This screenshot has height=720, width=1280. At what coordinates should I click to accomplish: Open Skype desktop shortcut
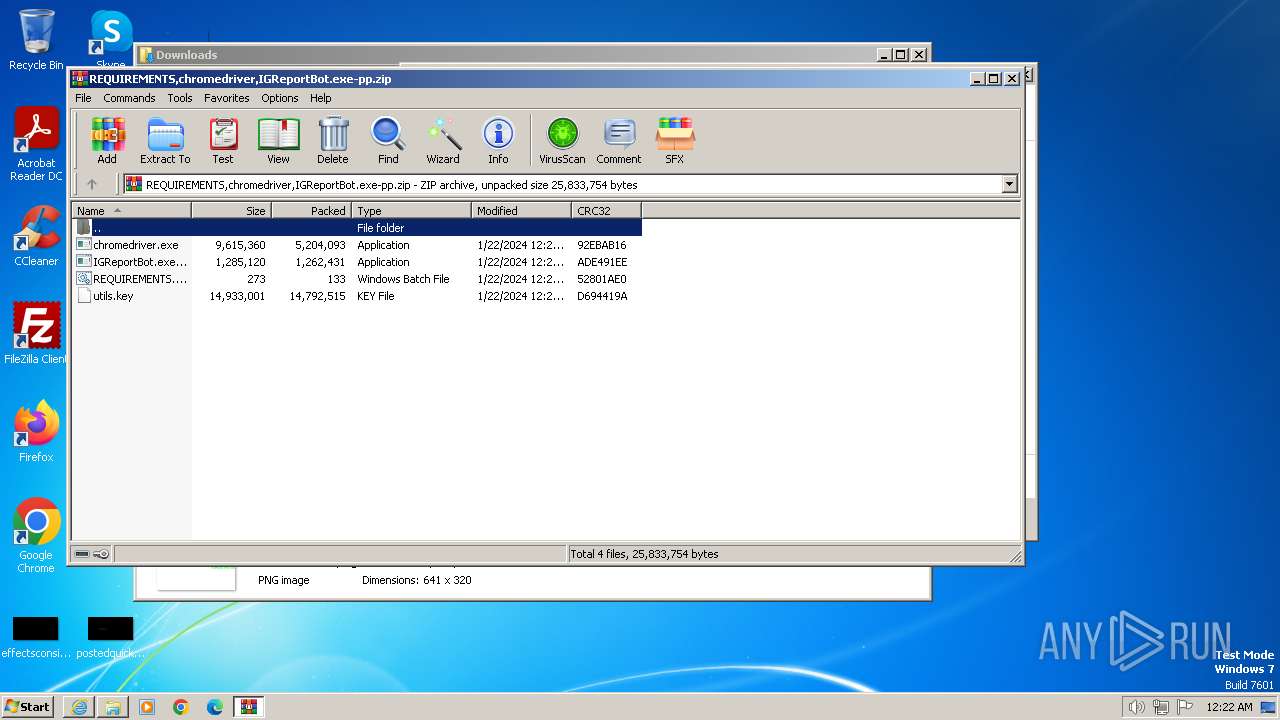point(111,40)
